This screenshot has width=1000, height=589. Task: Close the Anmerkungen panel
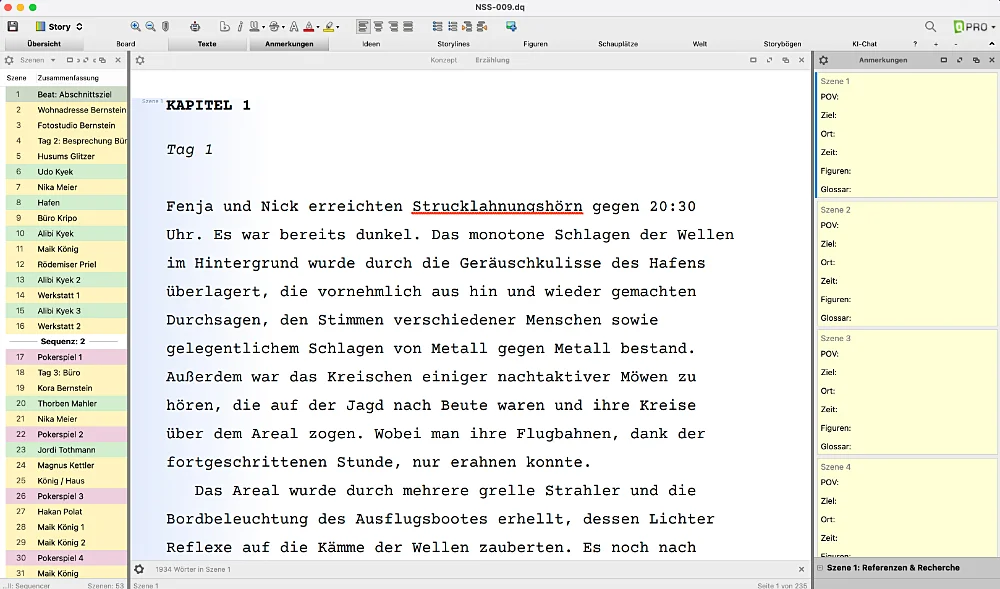click(x=992, y=60)
